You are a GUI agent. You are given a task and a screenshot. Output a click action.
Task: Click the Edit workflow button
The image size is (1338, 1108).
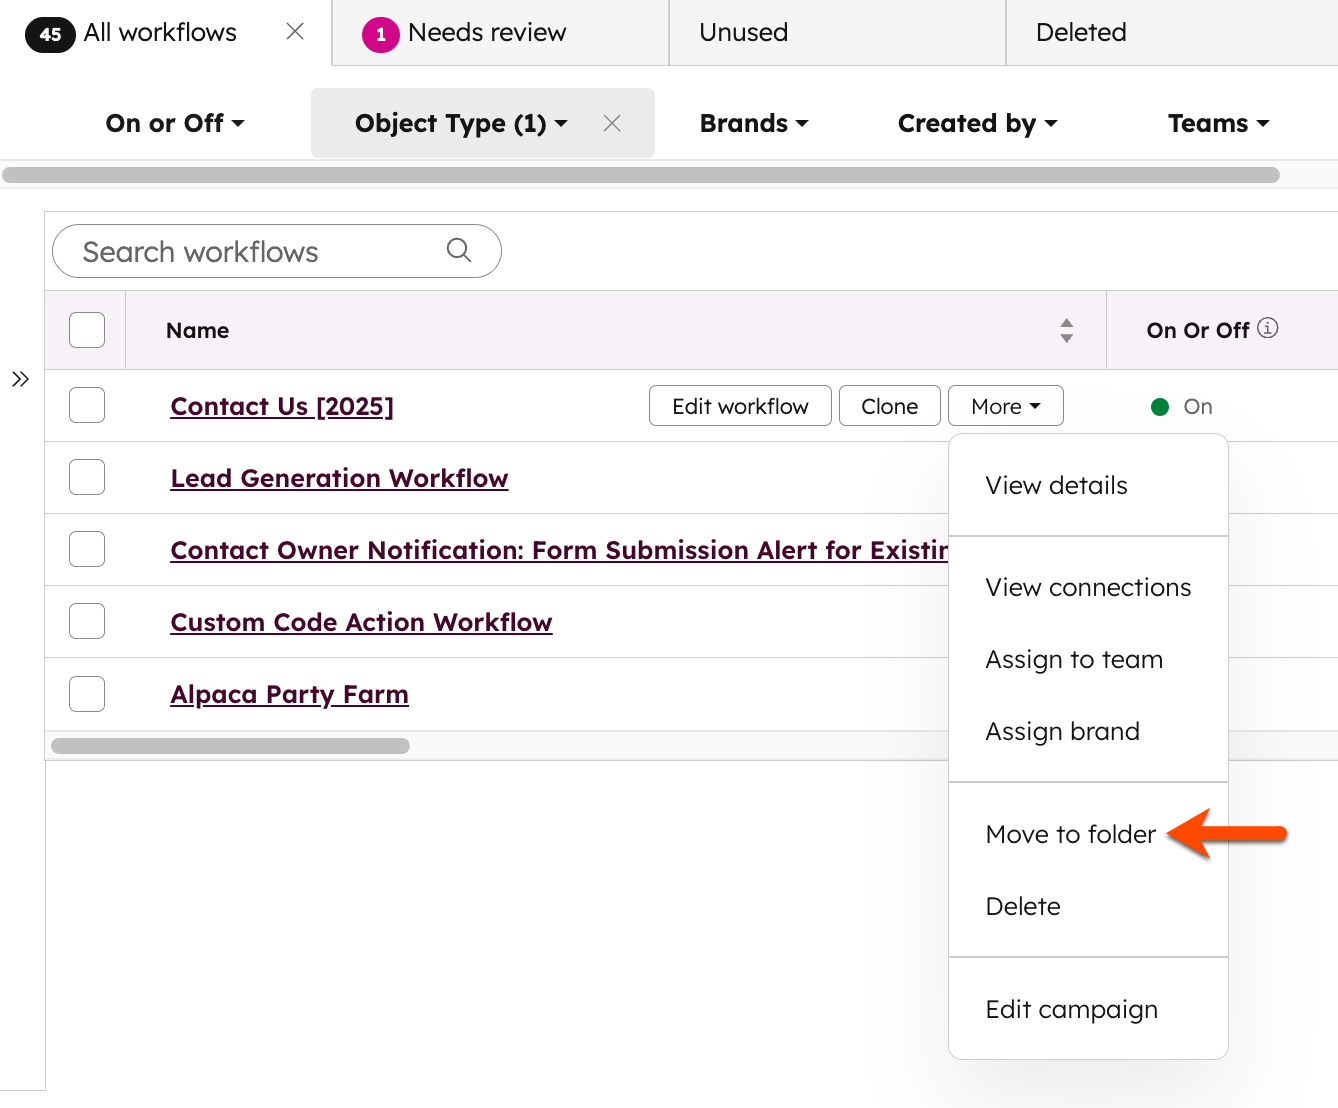click(740, 406)
